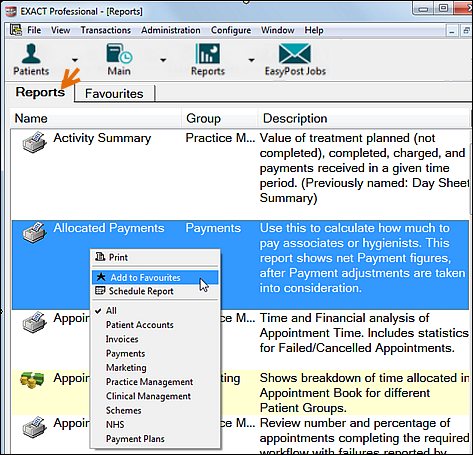The width and height of the screenshot is (473, 455).
Task: Open the View menu
Action: tap(60, 30)
